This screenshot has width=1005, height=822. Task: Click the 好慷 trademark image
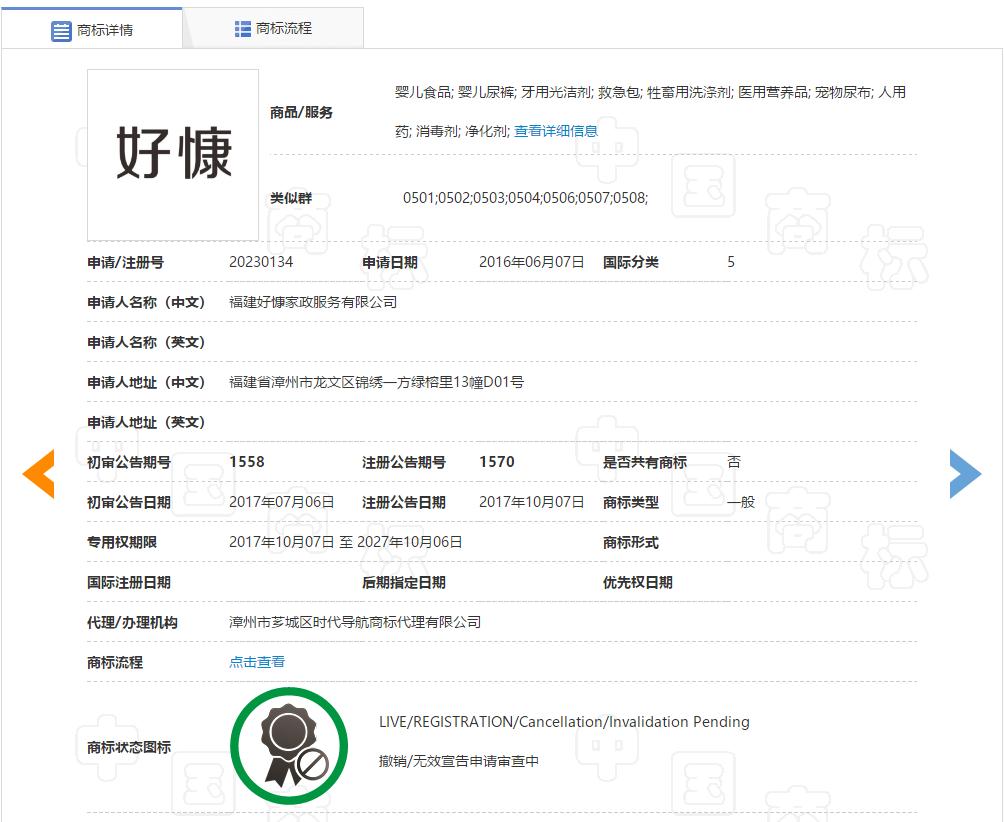pos(172,155)
